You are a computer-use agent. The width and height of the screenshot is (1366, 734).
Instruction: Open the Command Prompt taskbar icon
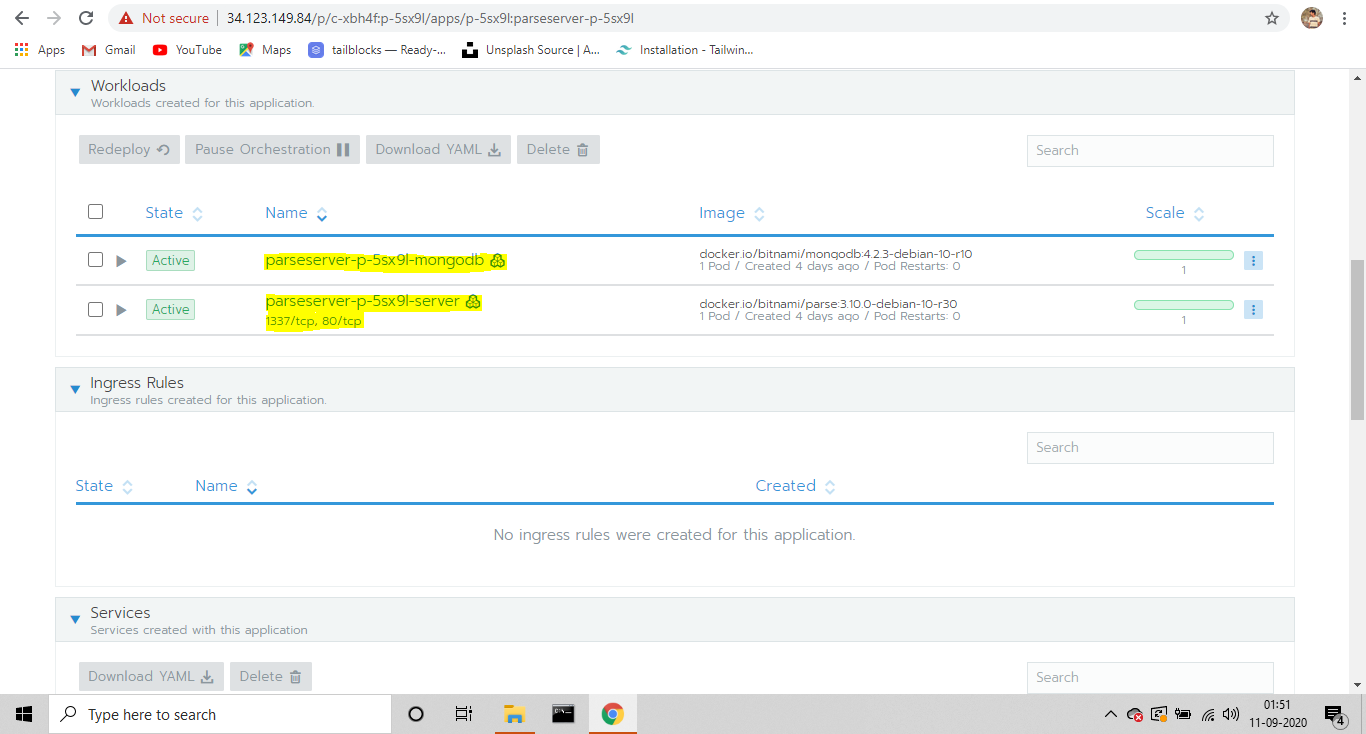point(563,714)
